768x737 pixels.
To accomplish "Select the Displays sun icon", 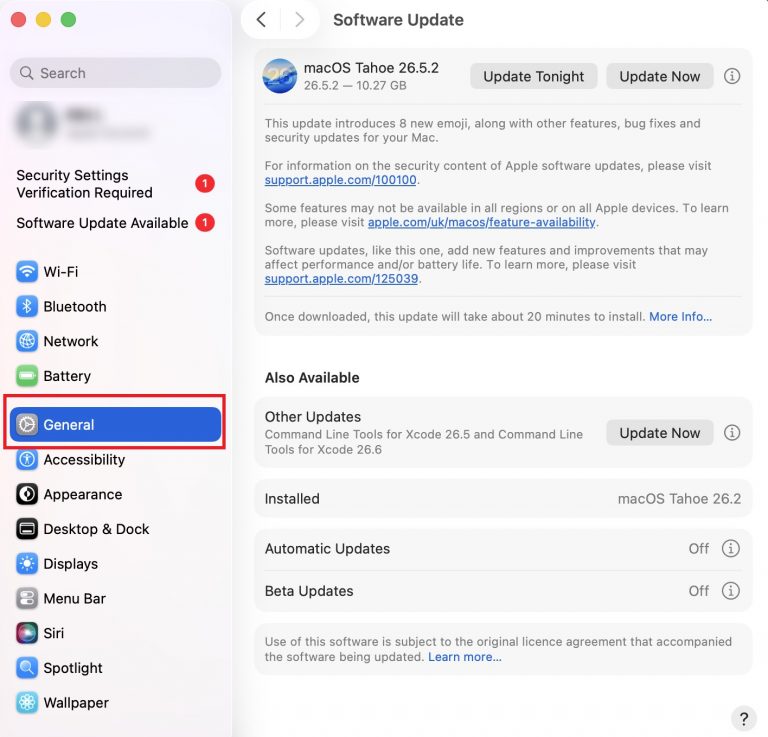I will coord(27,564).
